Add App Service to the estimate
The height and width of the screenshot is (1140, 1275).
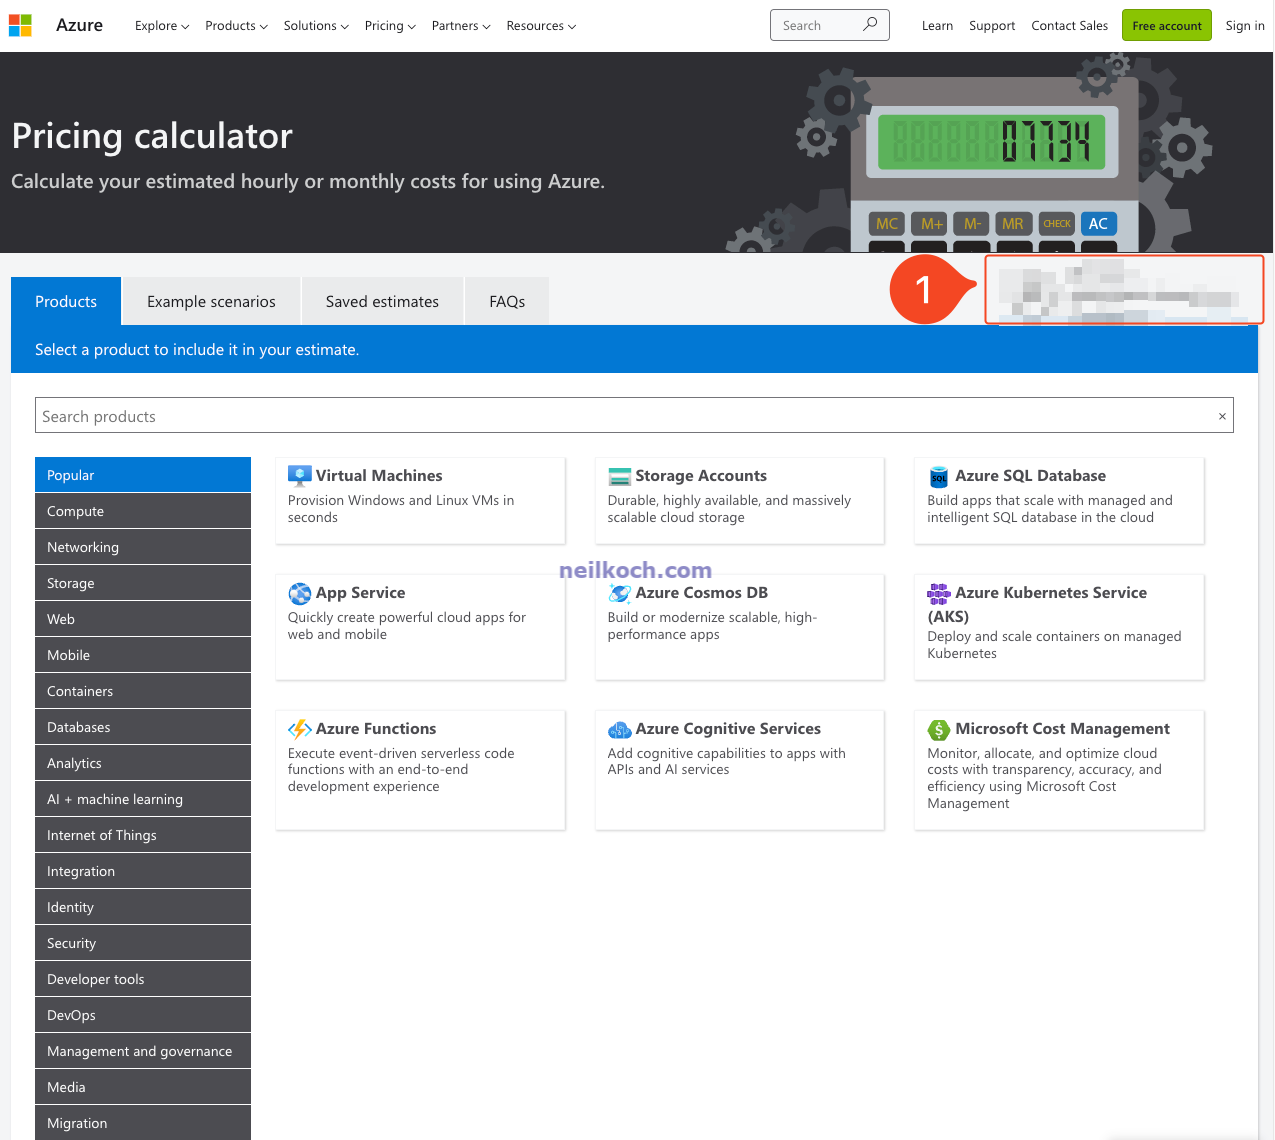[420, 626]
